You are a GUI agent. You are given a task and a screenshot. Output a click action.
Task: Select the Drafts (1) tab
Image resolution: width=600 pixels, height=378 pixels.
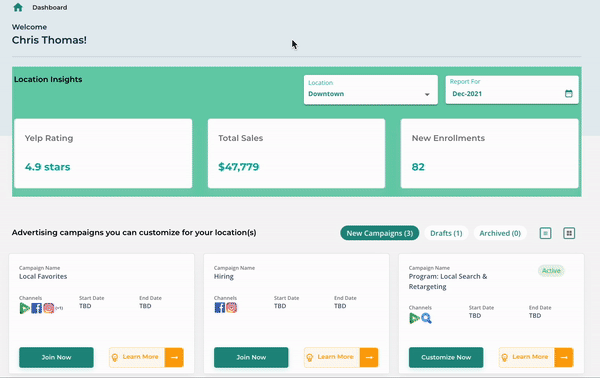point(446,233)
